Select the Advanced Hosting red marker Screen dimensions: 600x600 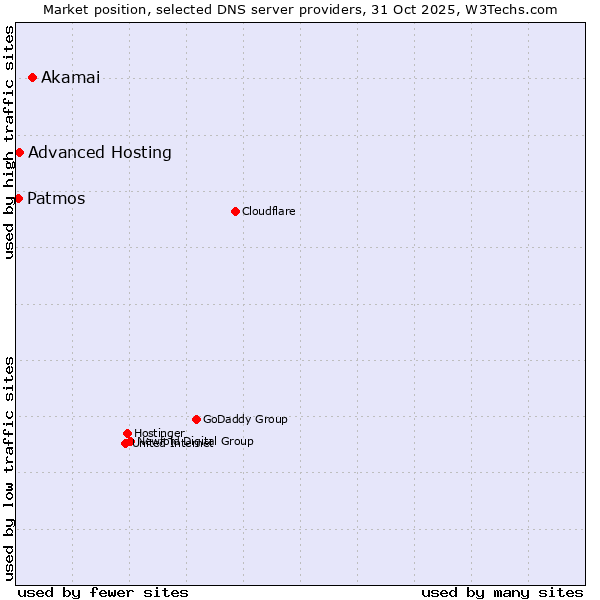tap(19, 153)
